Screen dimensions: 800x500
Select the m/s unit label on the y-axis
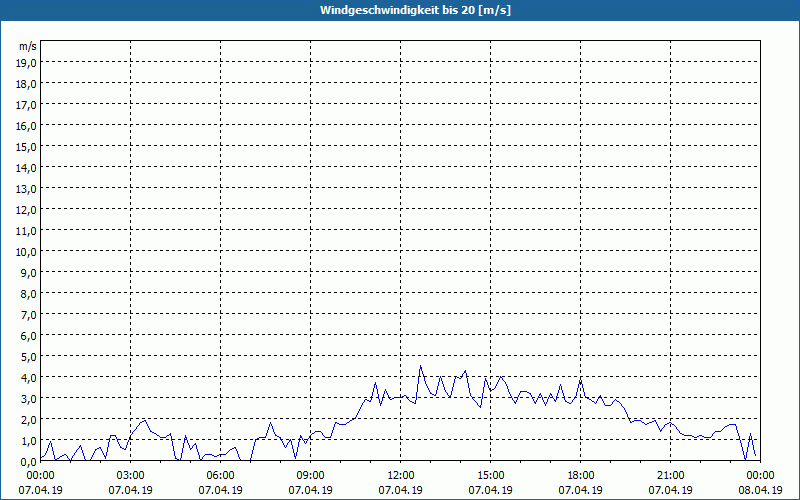click(x=28, y=46)
